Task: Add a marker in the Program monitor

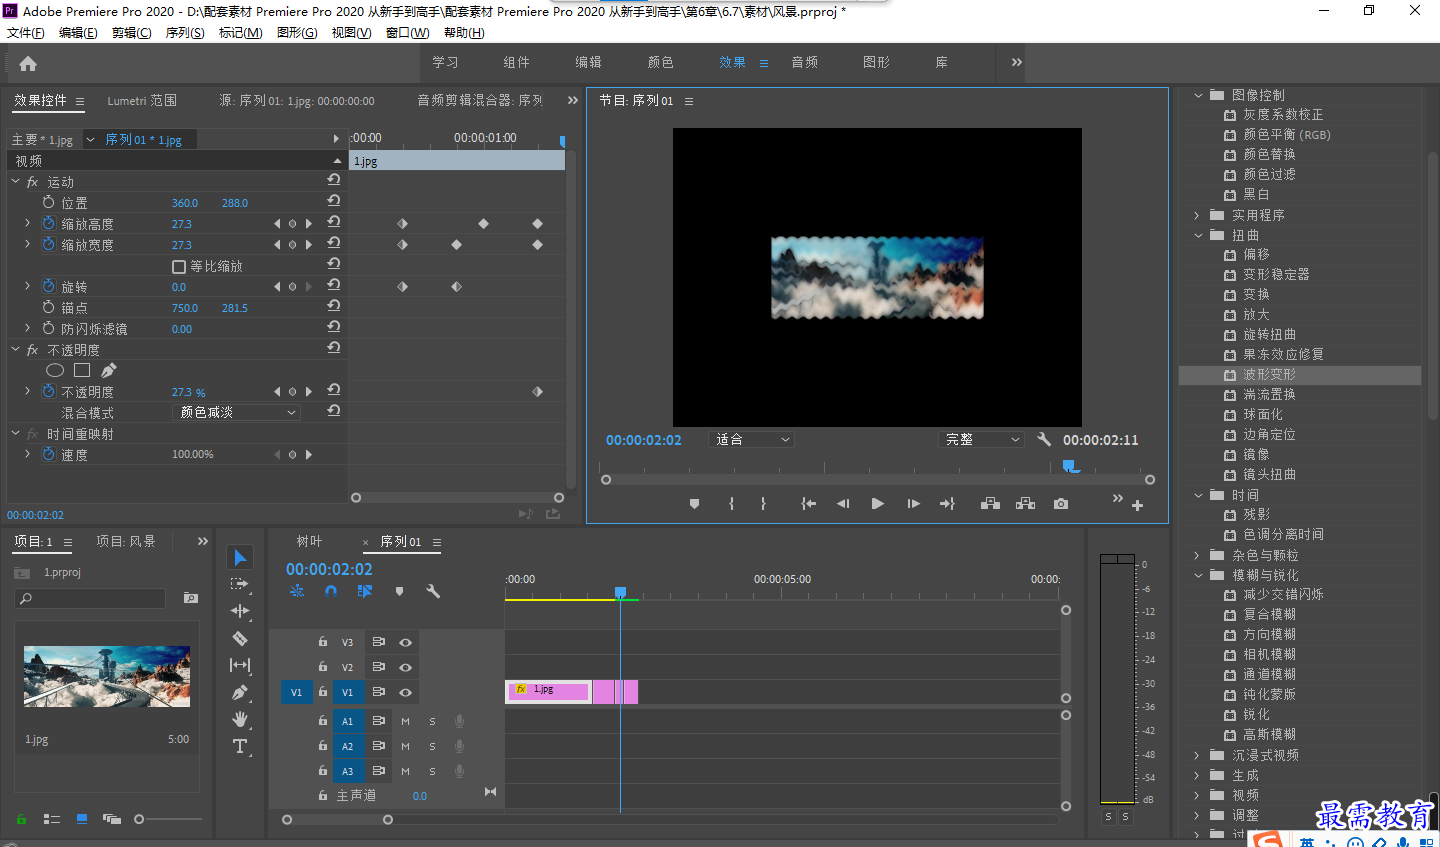Action: (x=694, y=504)
